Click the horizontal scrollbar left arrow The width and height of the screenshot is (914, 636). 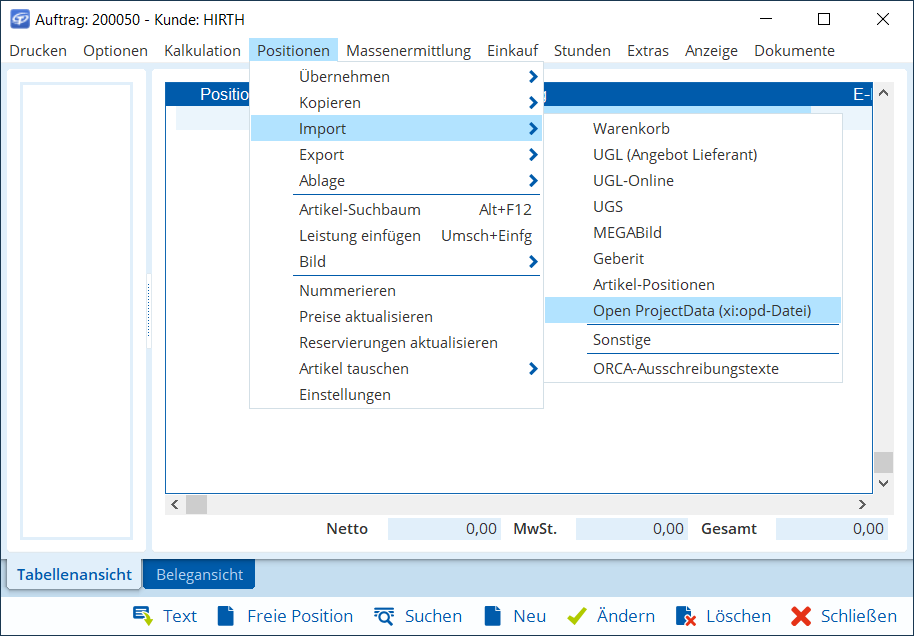point(175,505)
